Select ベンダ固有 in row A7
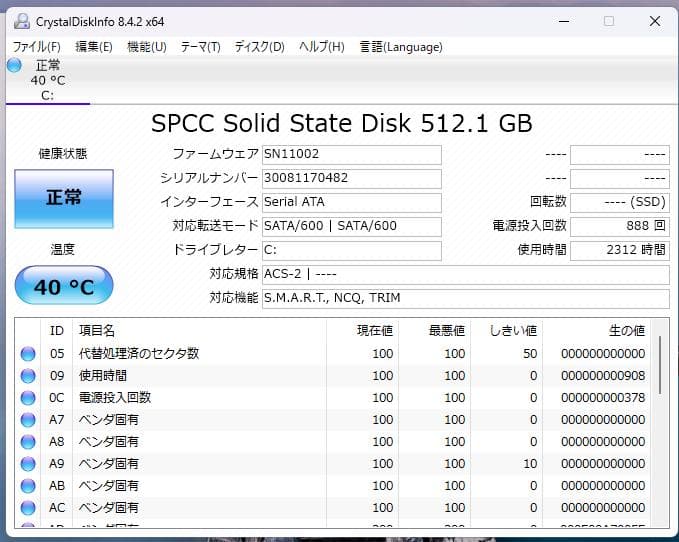Screen dimensions: 679x542 point(109,419)
